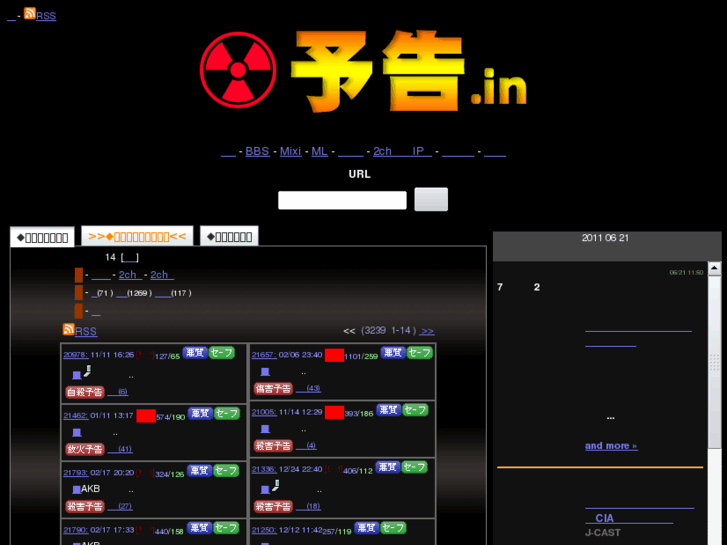Click blue 悪質 badge on post 20978
Screen dimensions: 727x545
[x=195, y=353]
